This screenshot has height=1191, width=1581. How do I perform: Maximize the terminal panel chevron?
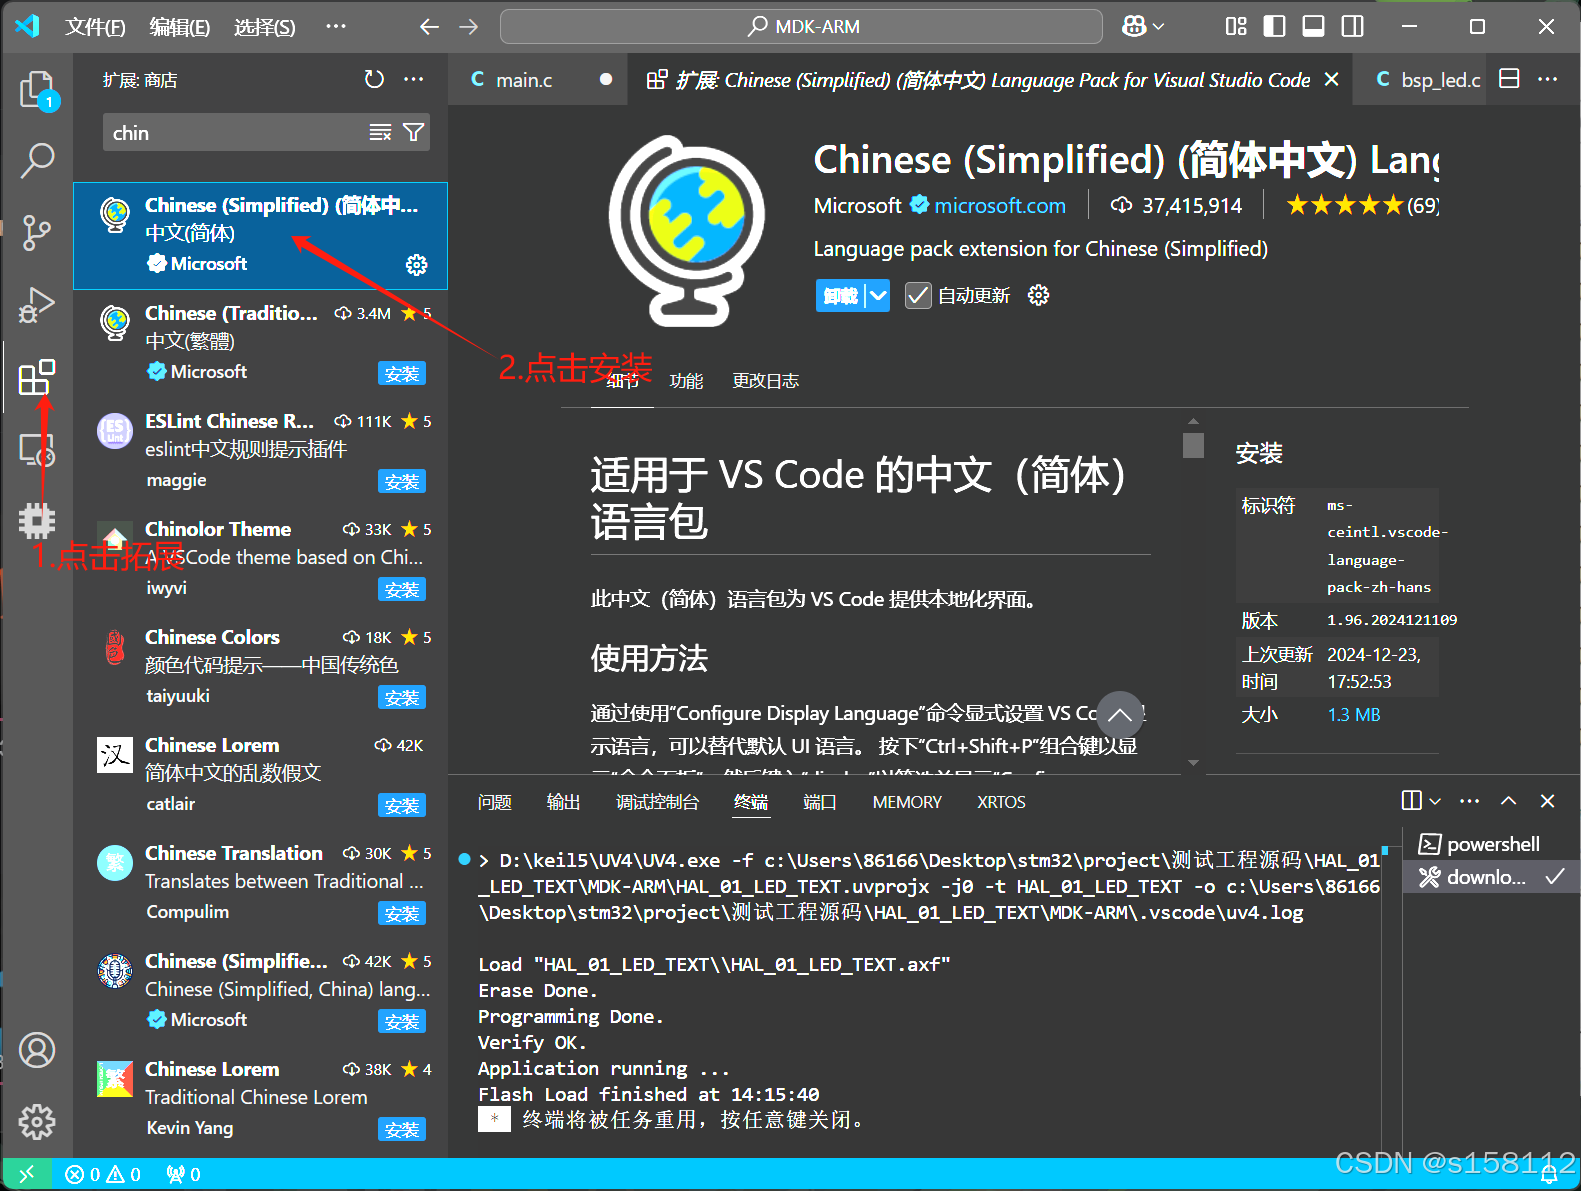(x=1509, y=801)
